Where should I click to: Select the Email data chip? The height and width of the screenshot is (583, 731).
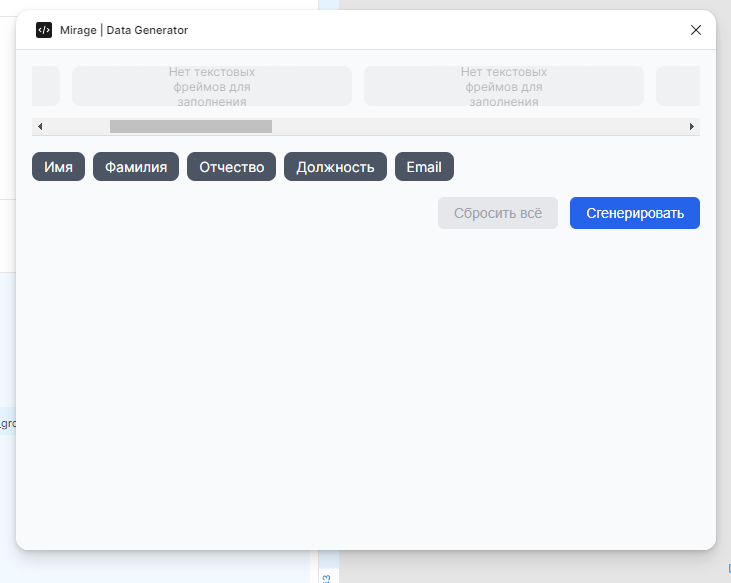point(424,167)
